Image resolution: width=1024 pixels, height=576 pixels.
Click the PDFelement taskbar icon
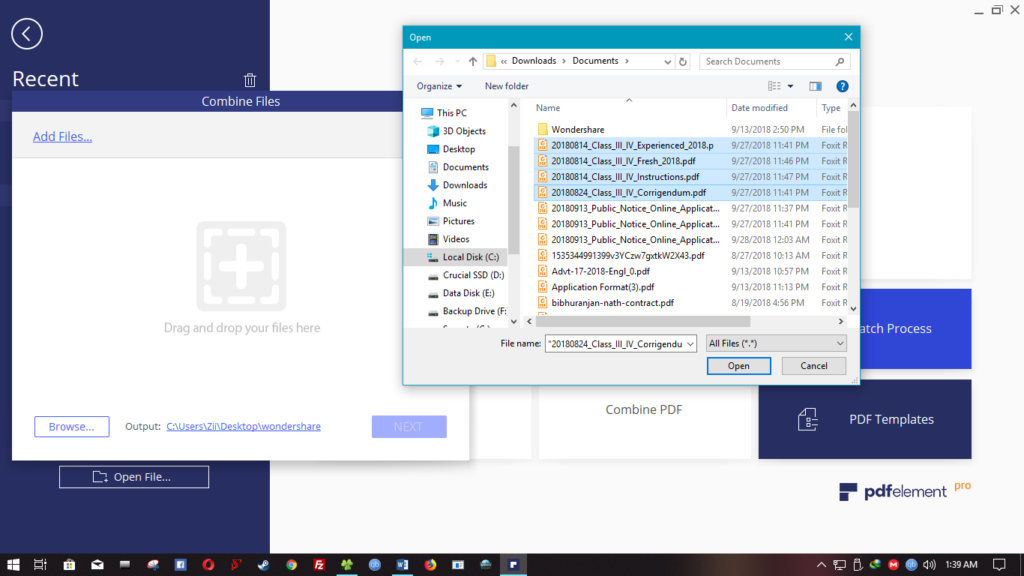click(x=513, y=565)
